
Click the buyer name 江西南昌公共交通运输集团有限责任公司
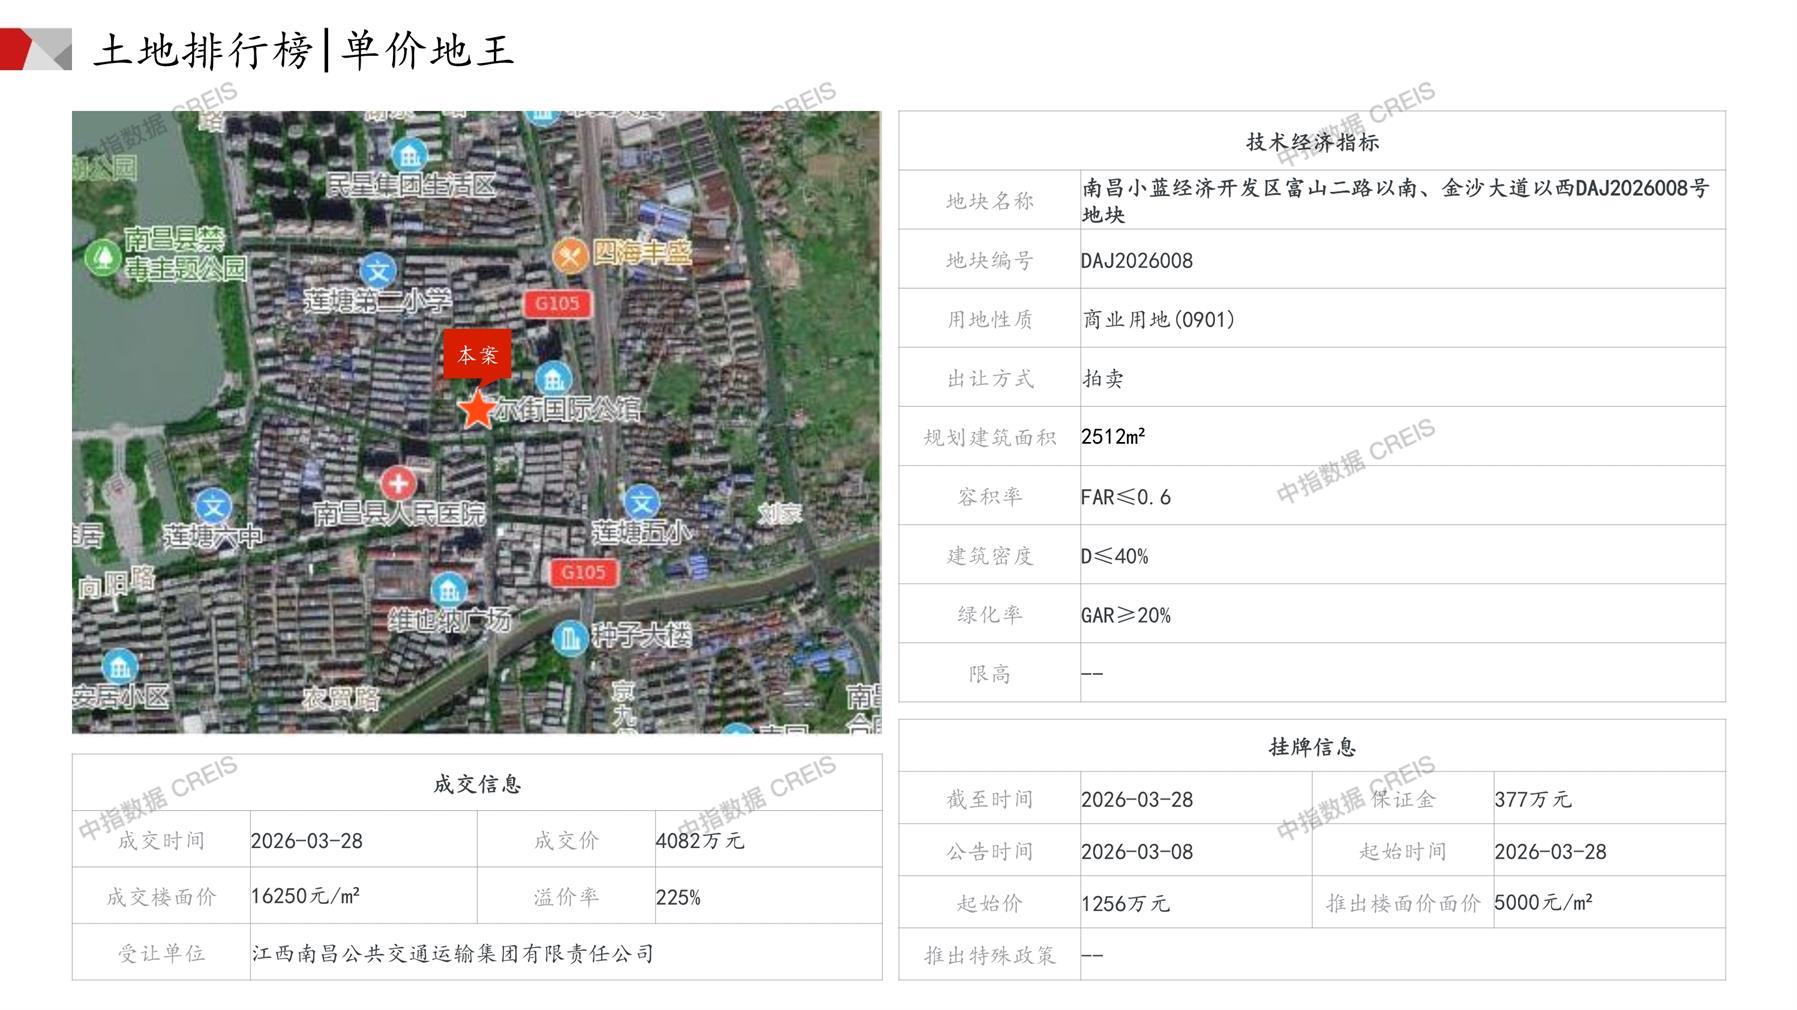tap(453, 954)
